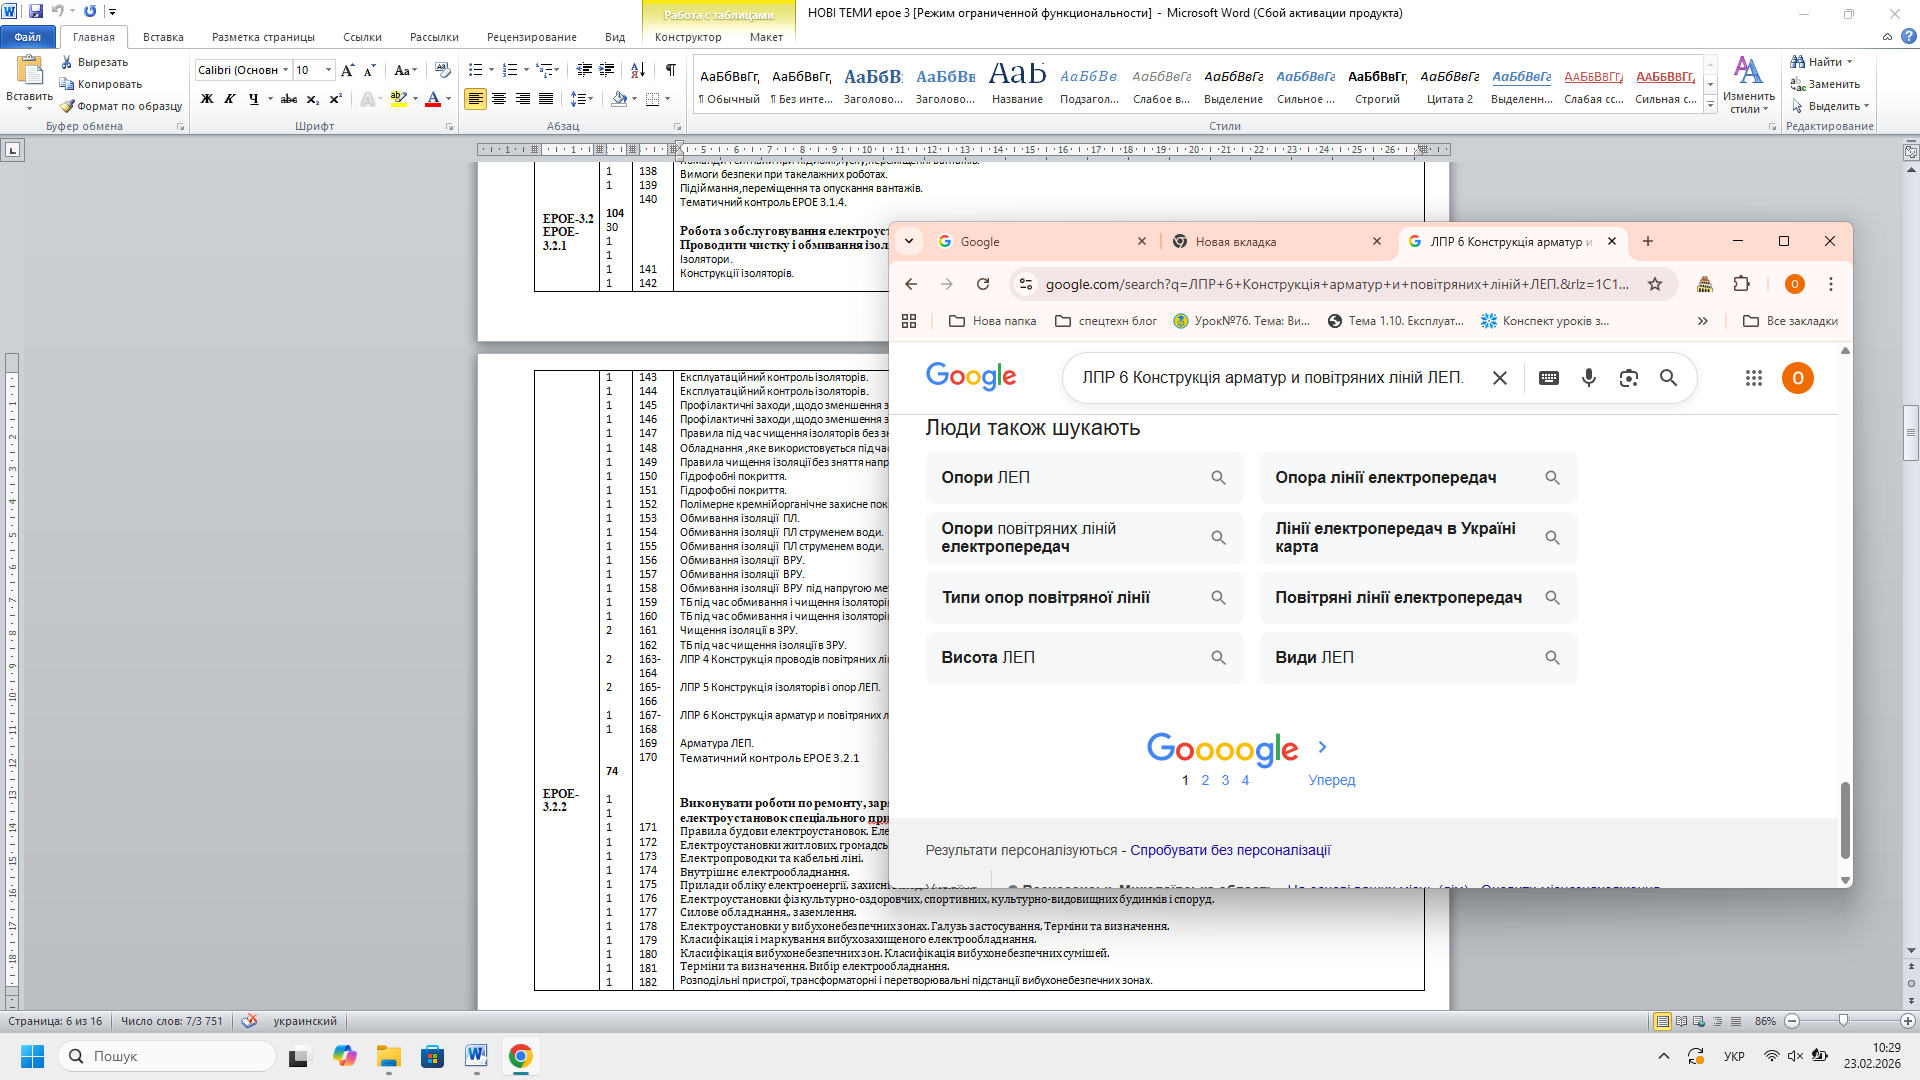This screenshot has height=1080, width=1920.
Task: Click the increase indent icon in Word
Action: click(x=607, y=70)
